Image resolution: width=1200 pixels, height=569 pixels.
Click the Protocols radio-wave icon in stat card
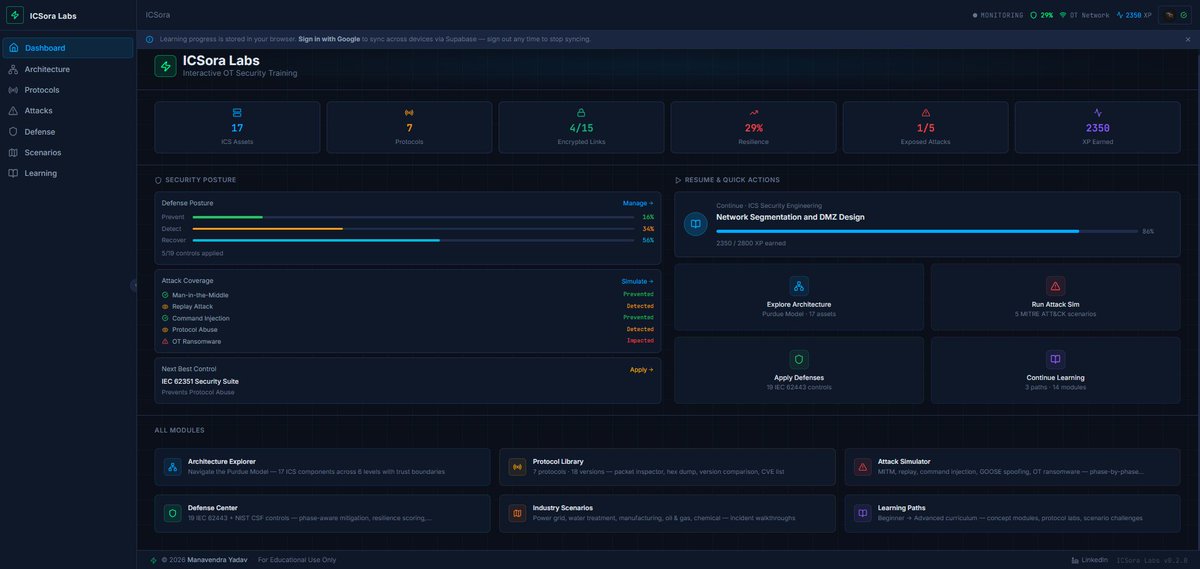409,113
